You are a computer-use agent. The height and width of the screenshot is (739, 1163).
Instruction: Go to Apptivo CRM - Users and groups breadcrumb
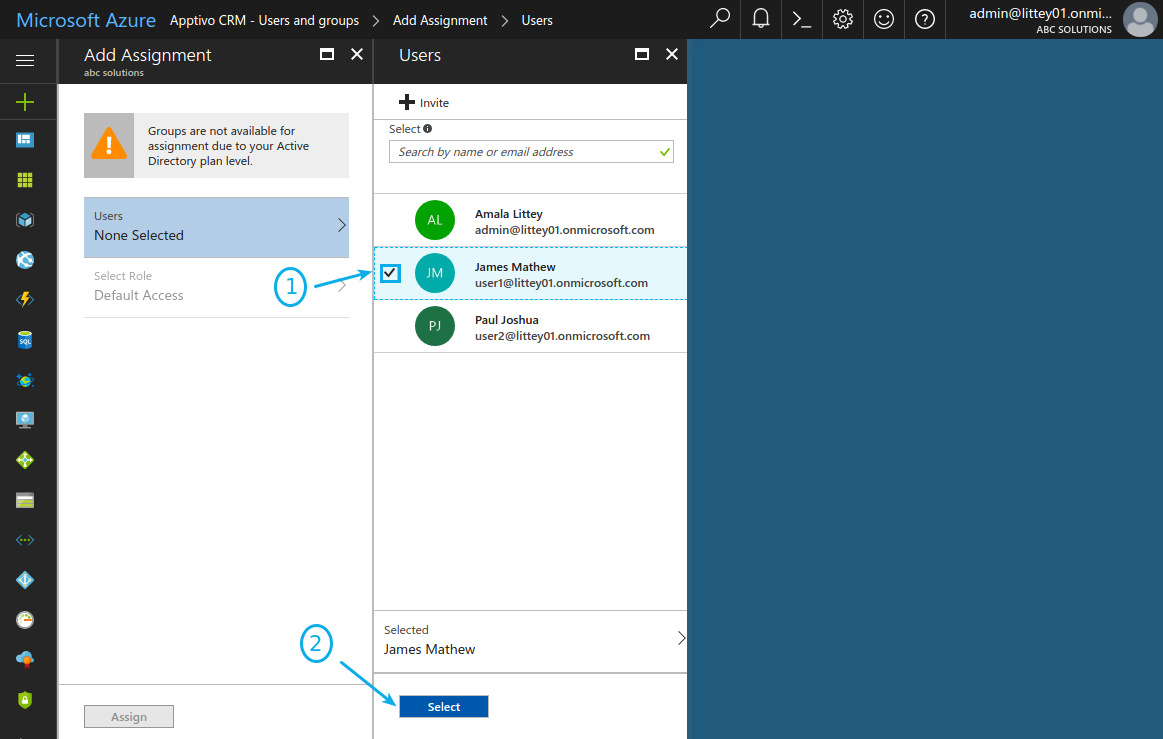pos(264,21)
